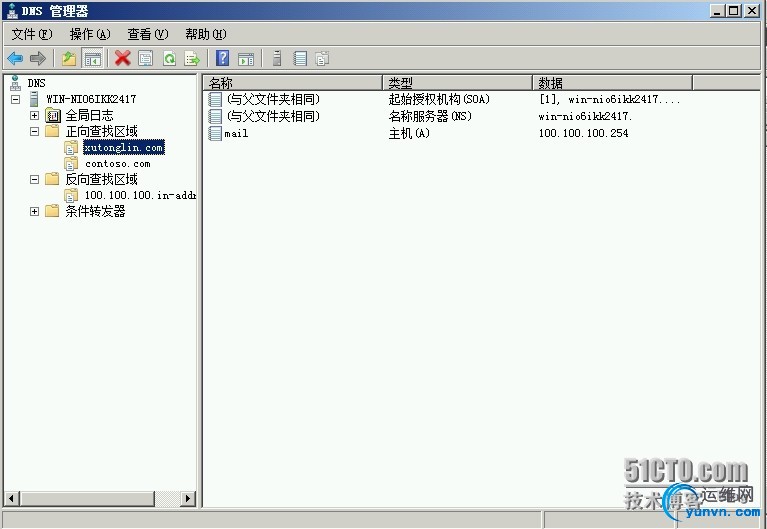Open the 文件(F) menu

pyautogui.click(x=32, y=34)
